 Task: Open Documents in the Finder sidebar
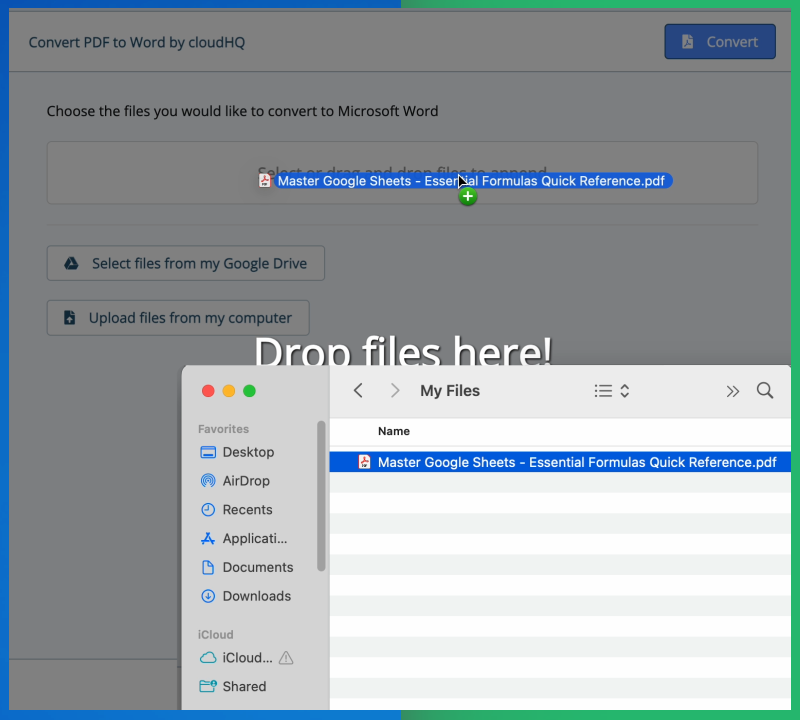[246, 567]
